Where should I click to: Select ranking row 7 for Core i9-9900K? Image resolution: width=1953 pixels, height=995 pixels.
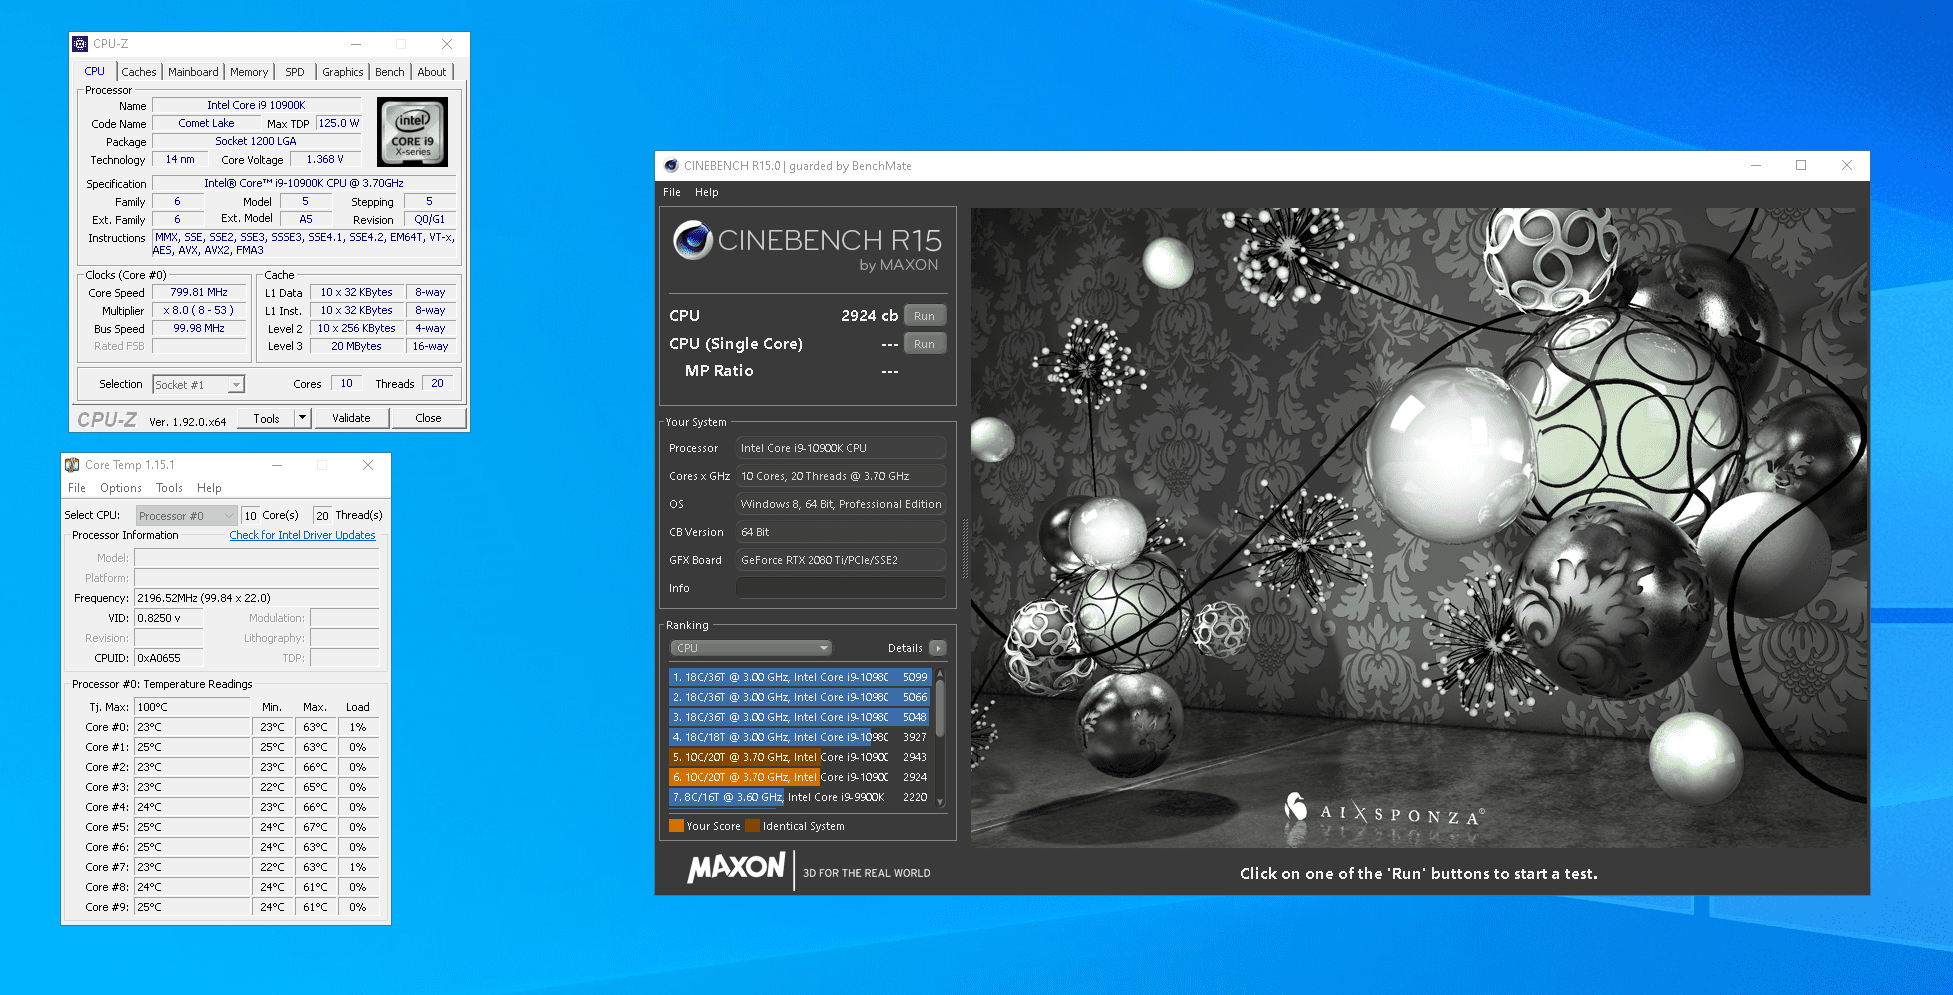click(800, 797)
